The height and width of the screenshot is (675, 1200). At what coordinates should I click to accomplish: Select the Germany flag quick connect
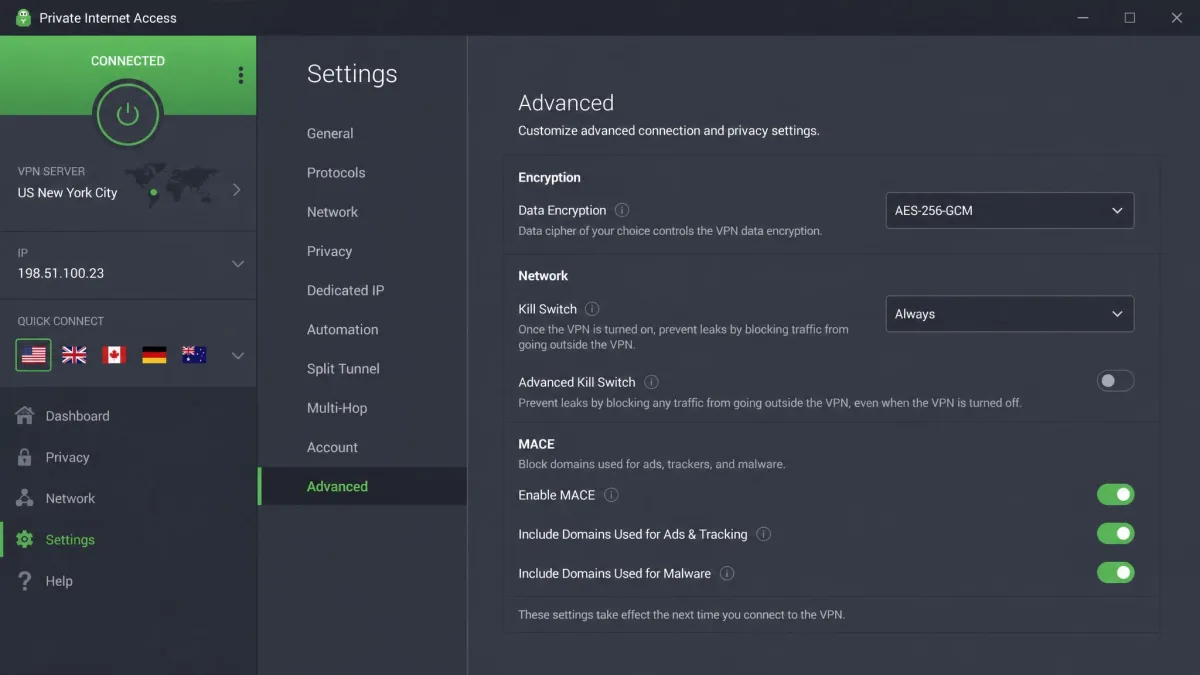pyautogui.click(x=154, y=355)
